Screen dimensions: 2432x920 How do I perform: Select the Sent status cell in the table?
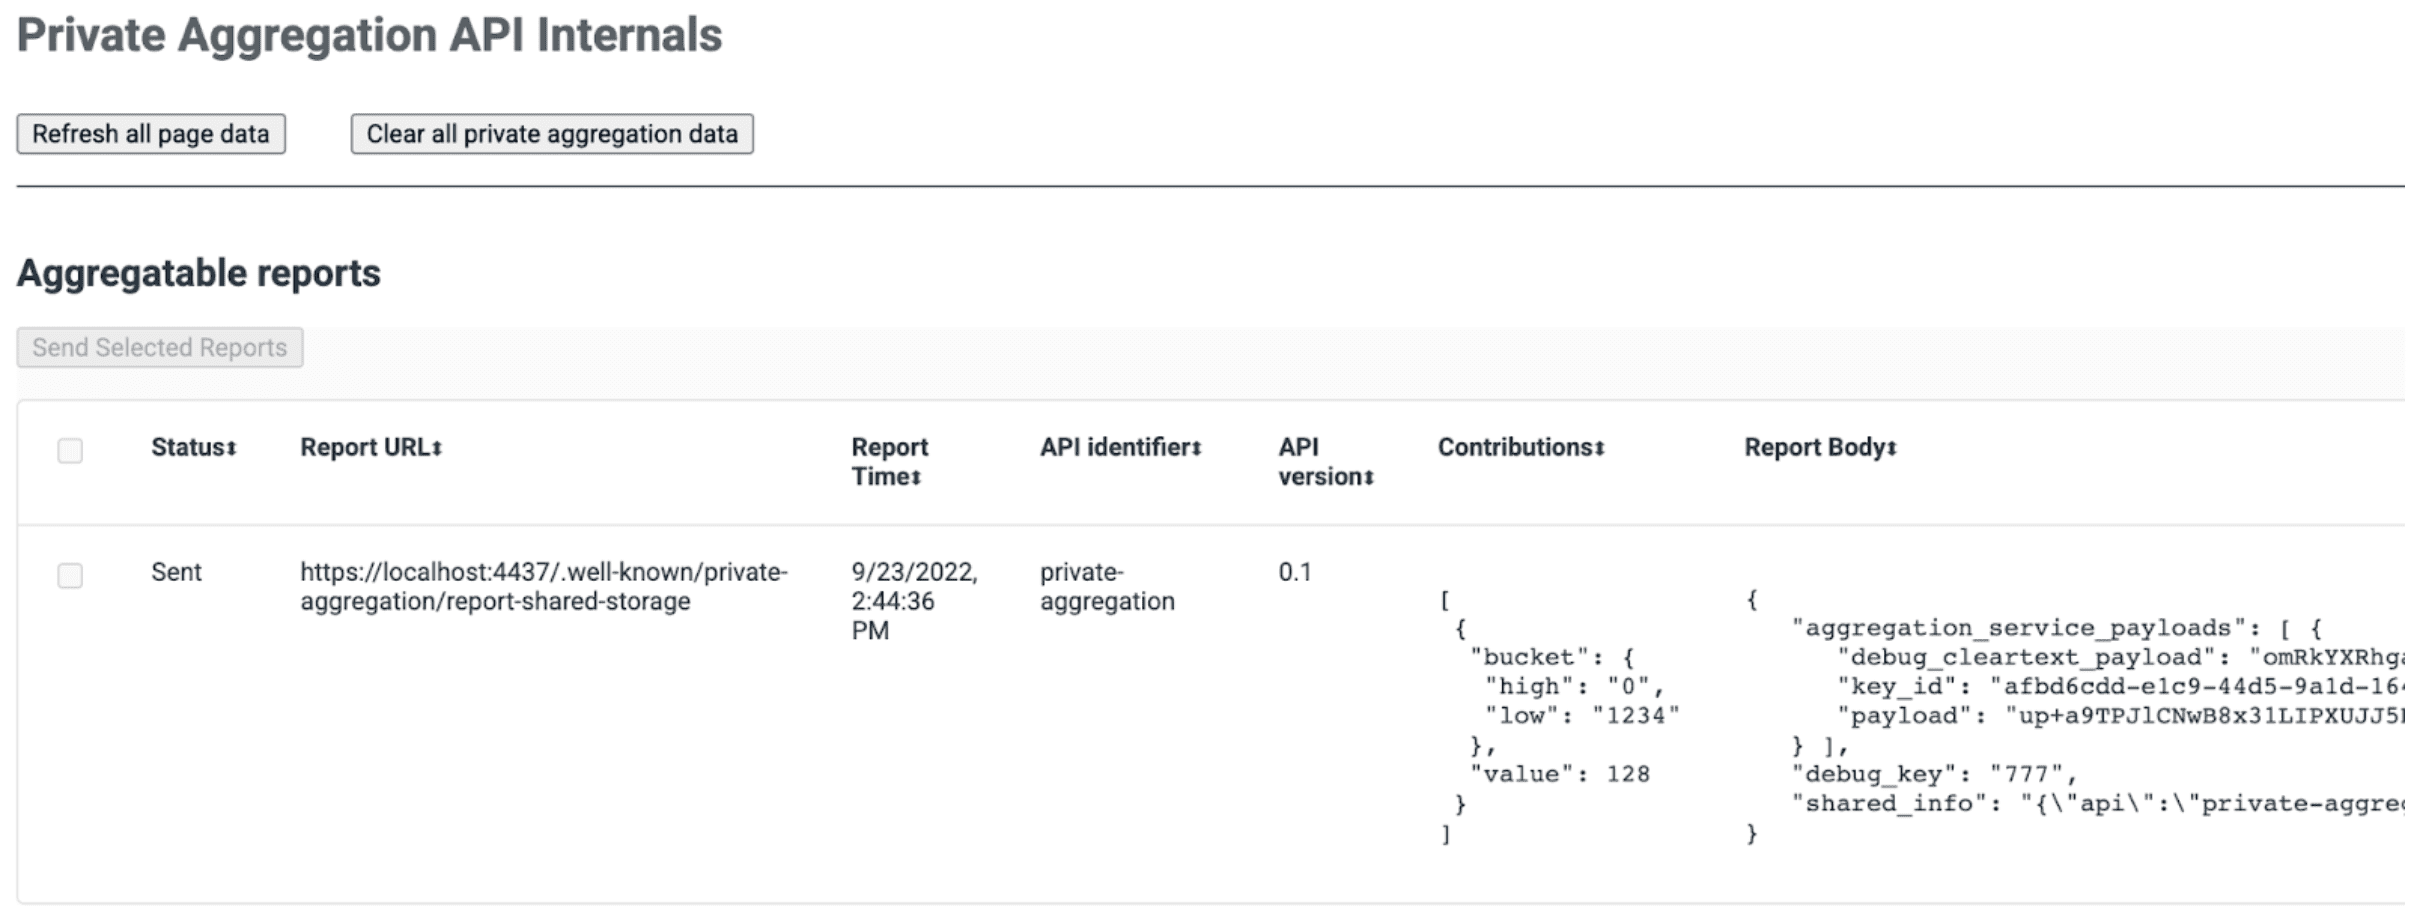click(x=177, y=572)
